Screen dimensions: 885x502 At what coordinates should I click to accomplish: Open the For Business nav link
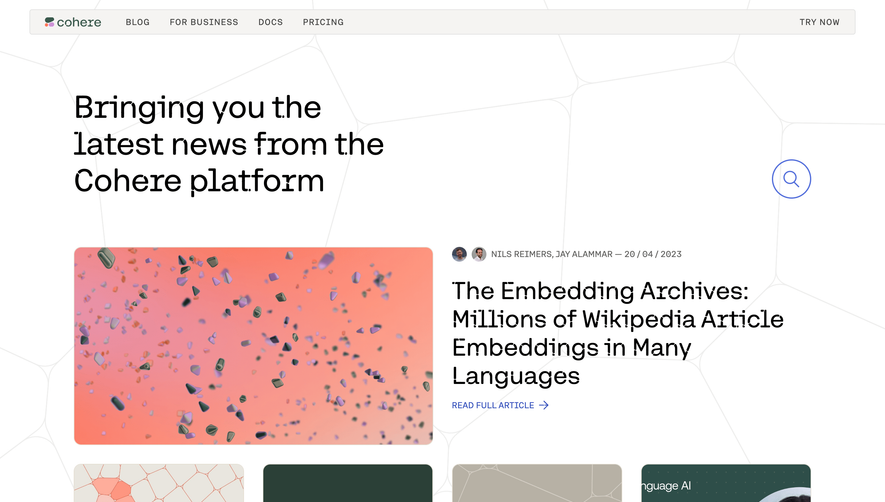click(204, 22)
